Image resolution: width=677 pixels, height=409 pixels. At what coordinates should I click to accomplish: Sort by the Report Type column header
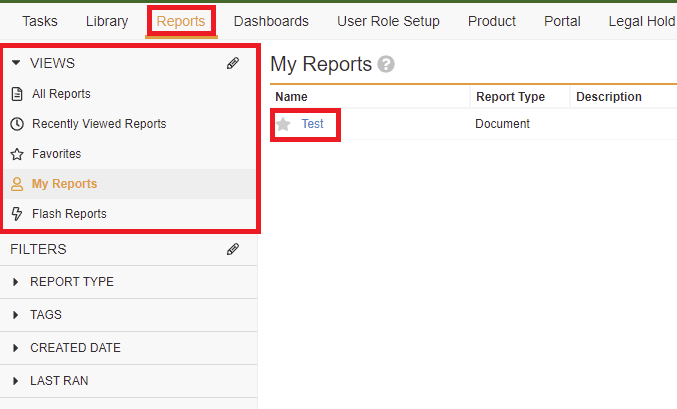510,97
